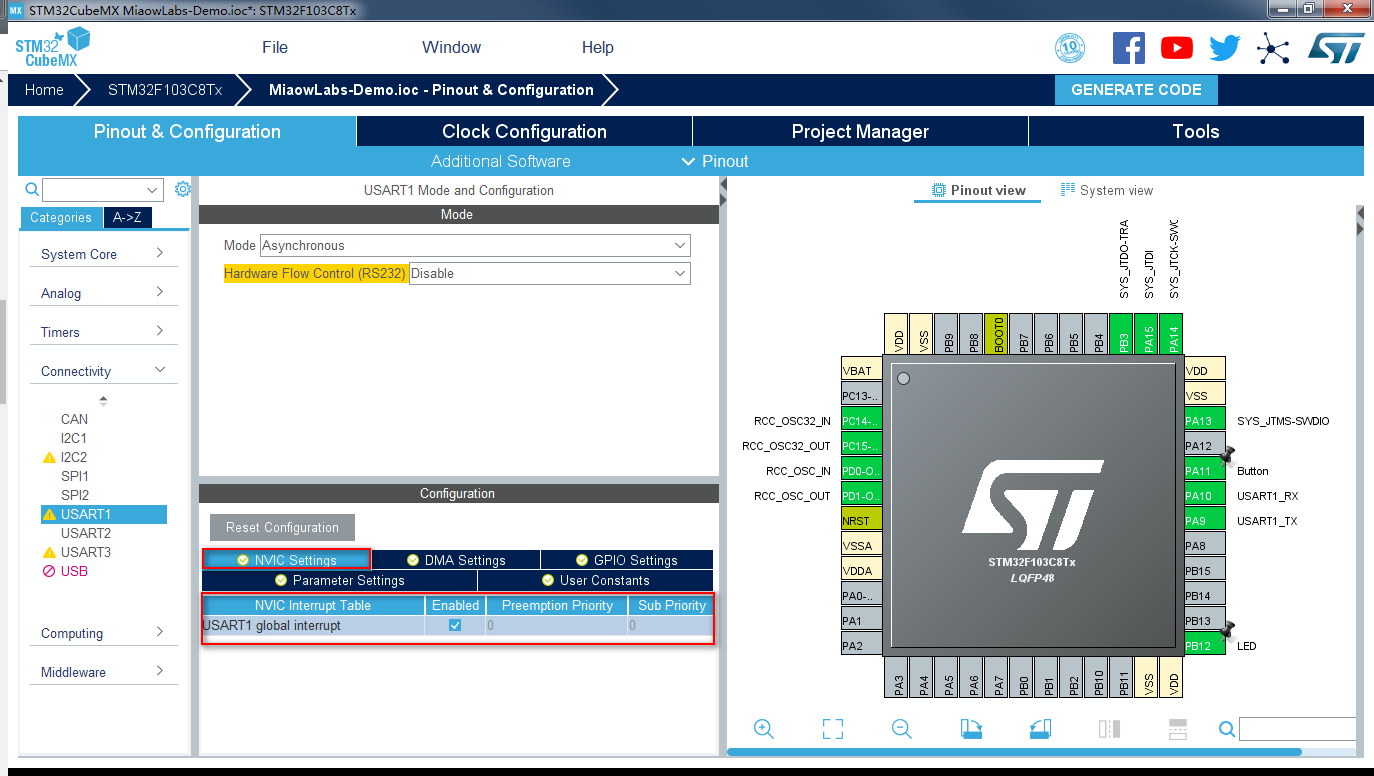Click the PA9 pin on the chip

[1204, 520]
